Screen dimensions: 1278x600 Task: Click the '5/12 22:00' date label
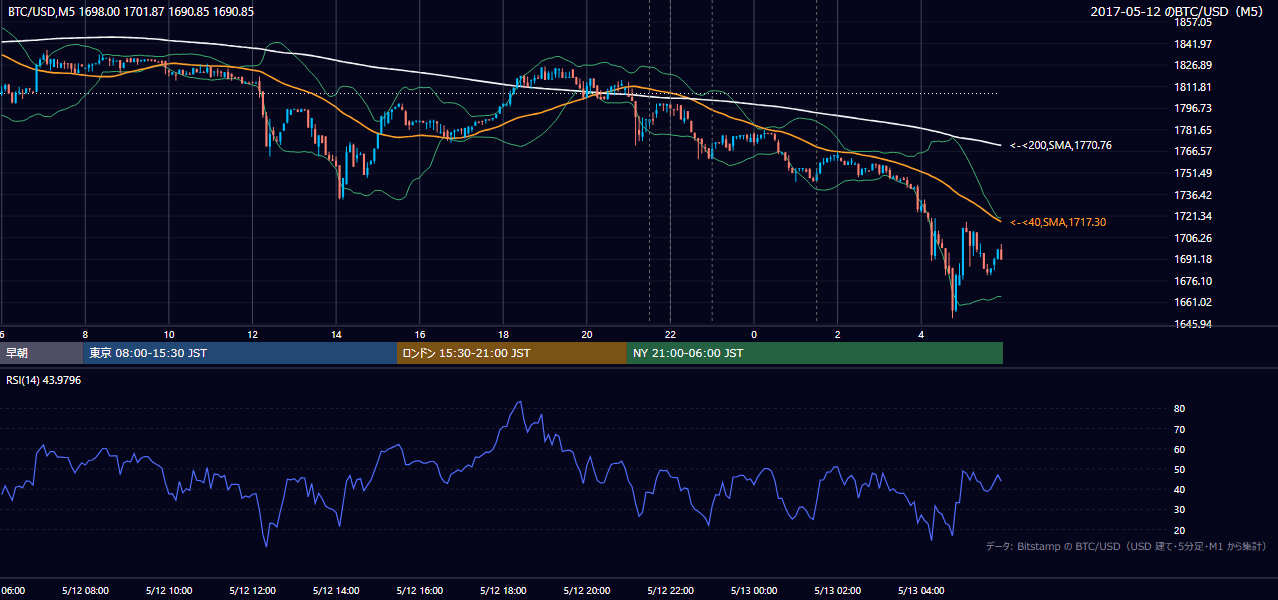pos(669,590)
